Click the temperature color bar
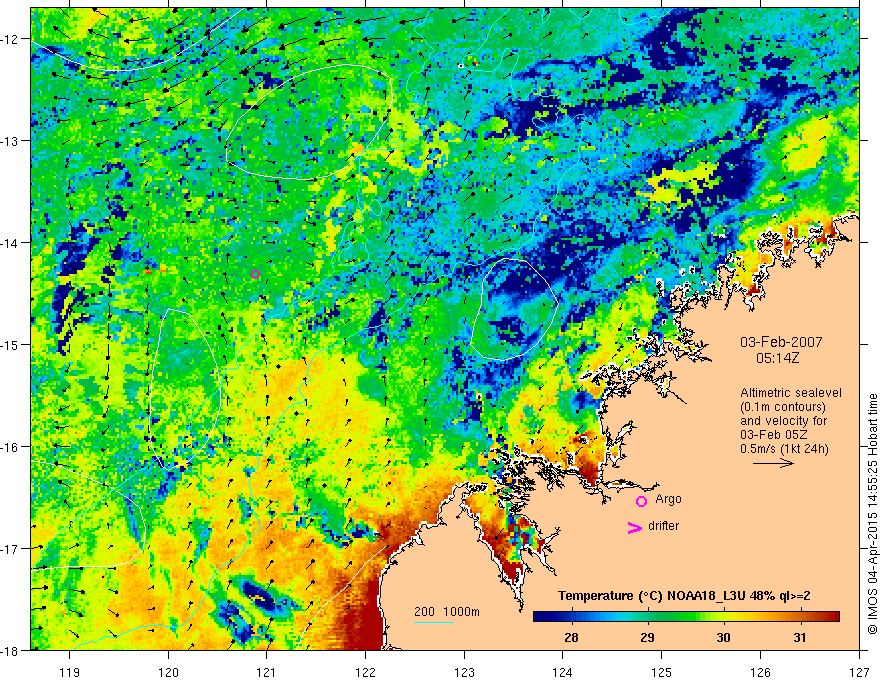Screen dimensions: 880x680 click(686, 616)
